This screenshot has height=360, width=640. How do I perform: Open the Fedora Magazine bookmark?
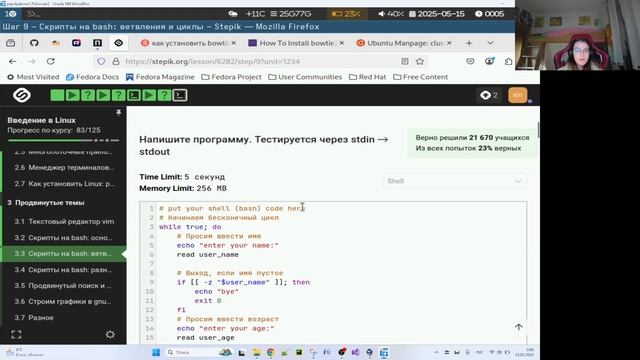[160, 77]
